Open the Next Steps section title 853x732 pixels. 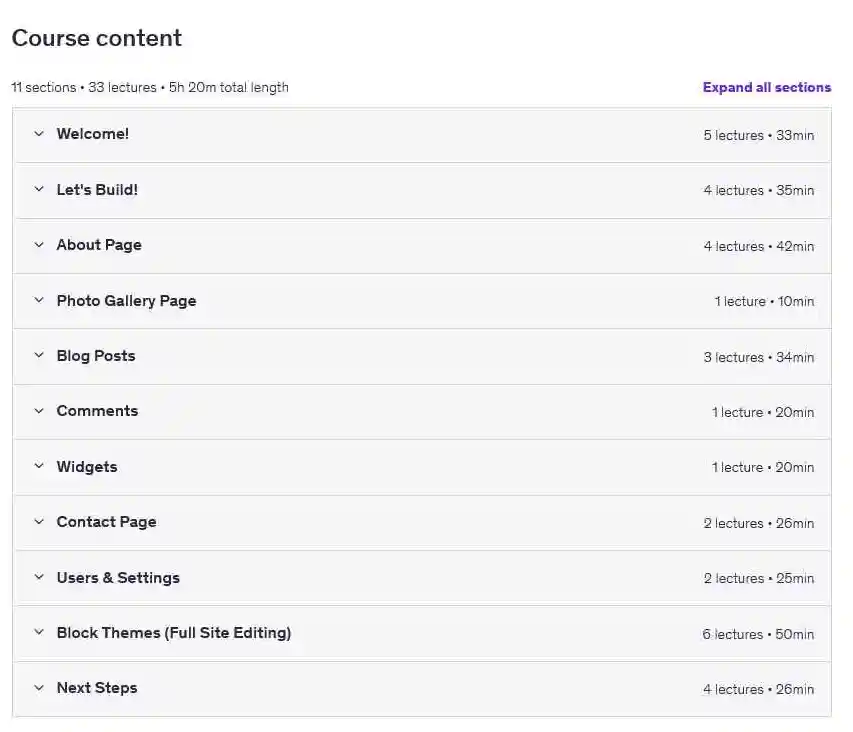pos(97,688)
